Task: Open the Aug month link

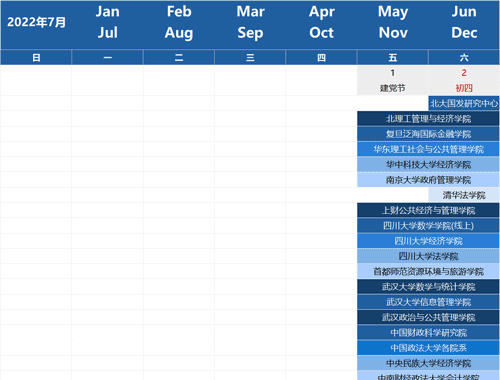Action: click(x=179, y=33)
